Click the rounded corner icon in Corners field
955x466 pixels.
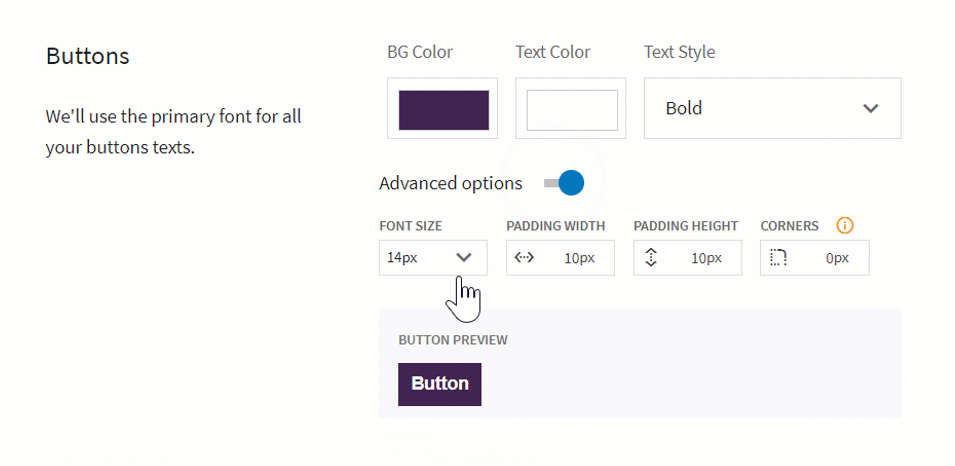(778, 258)
